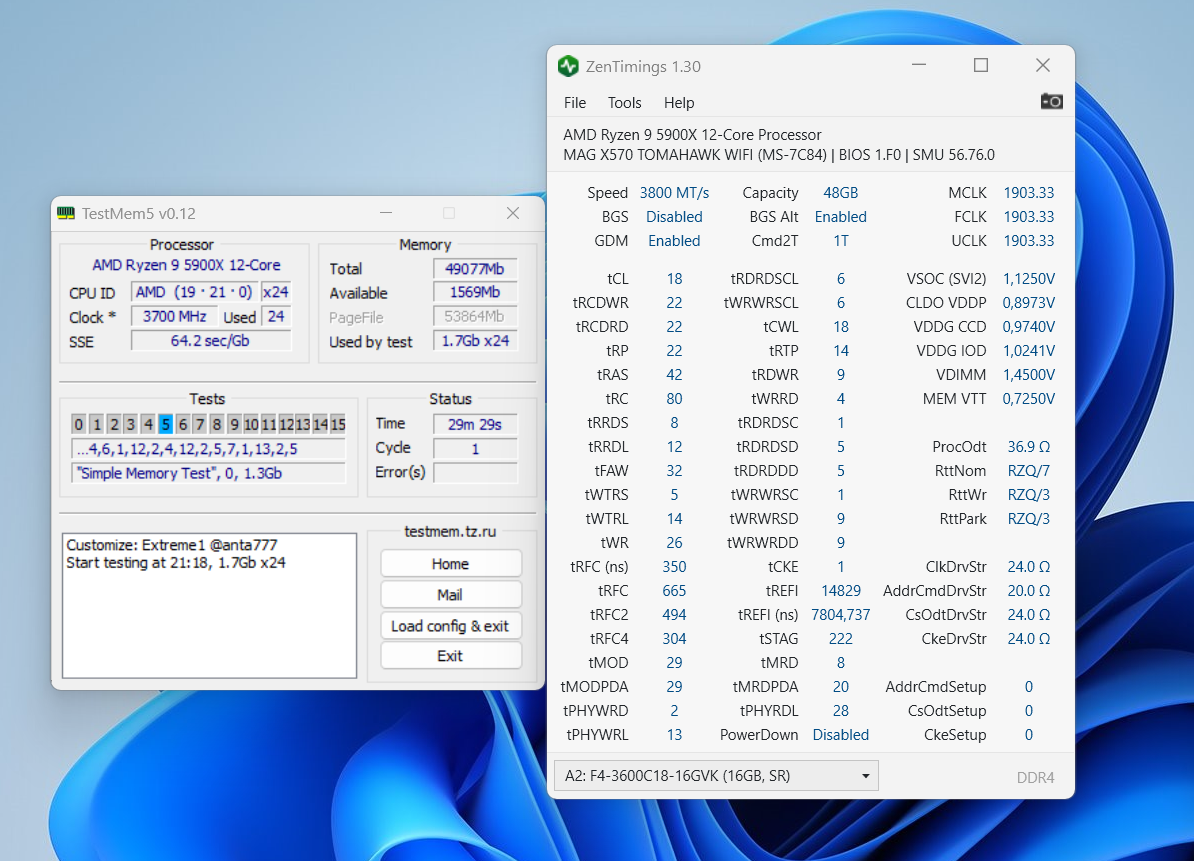Screen dimensions: 1194x861
Task: Click the testmem.tz.ru group label
Action: coord(450,531)
